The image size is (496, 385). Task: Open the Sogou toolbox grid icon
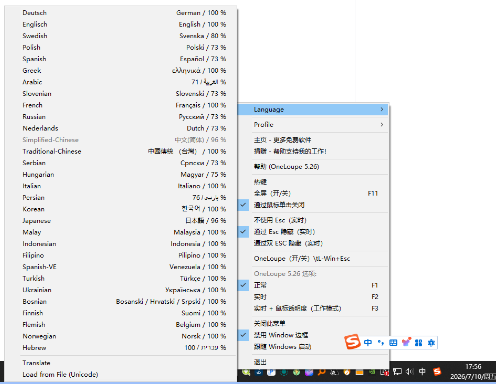coord(419,343)
